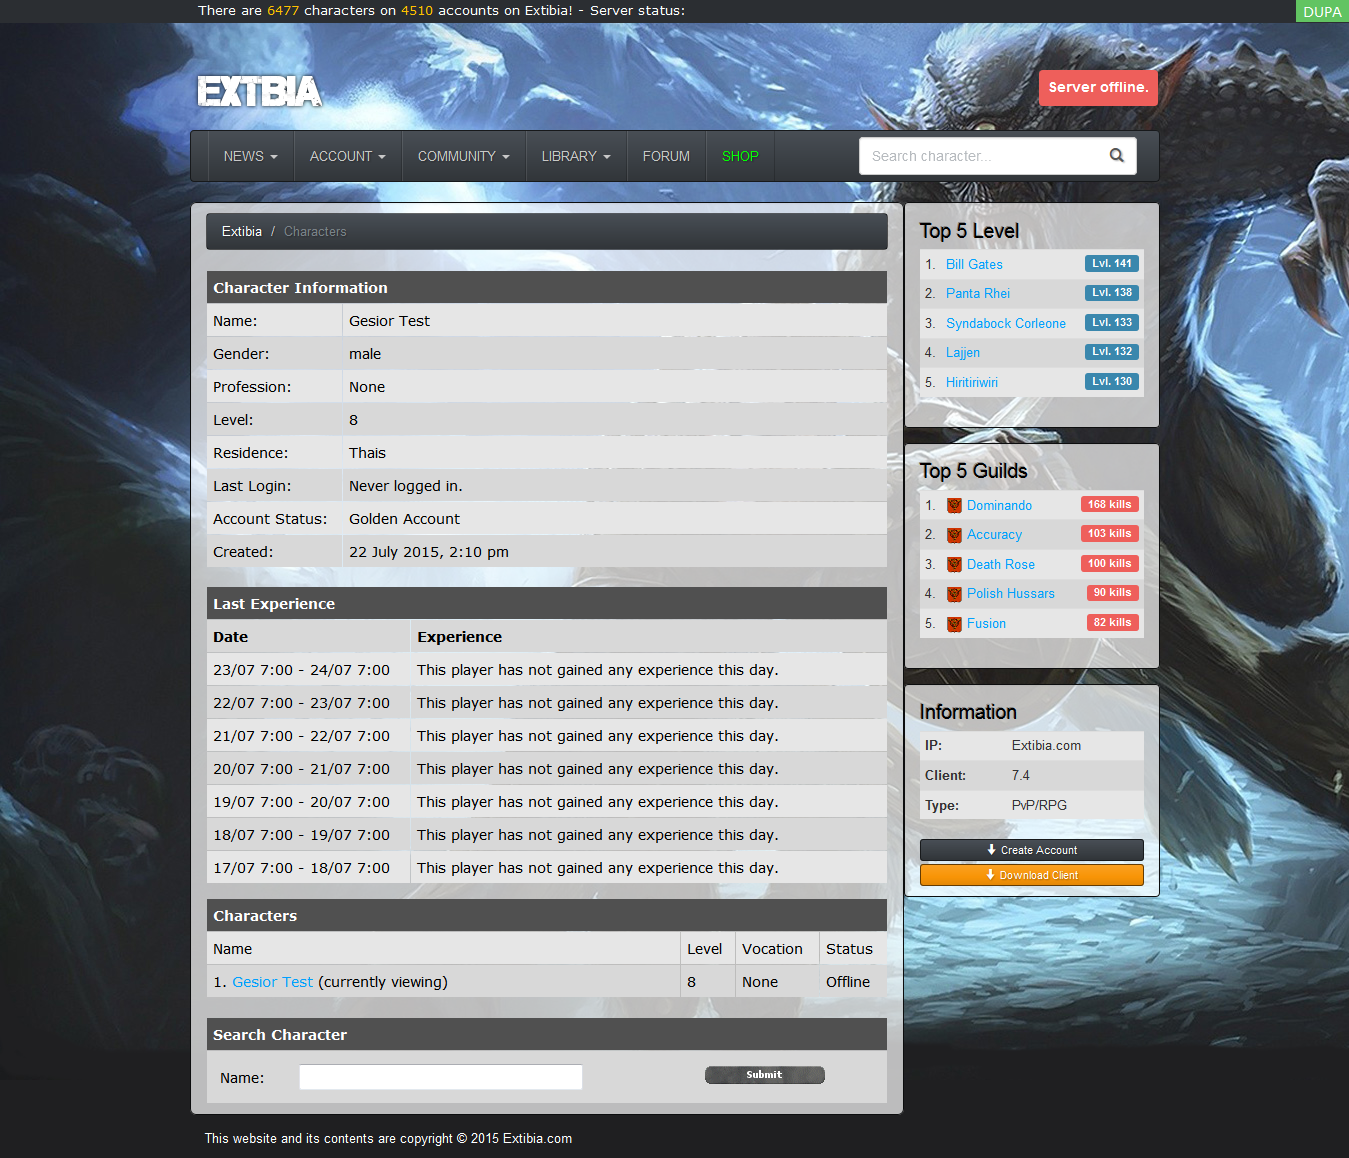
Task: Open Lajjen character profile
Action: click(x=963, y=352)
